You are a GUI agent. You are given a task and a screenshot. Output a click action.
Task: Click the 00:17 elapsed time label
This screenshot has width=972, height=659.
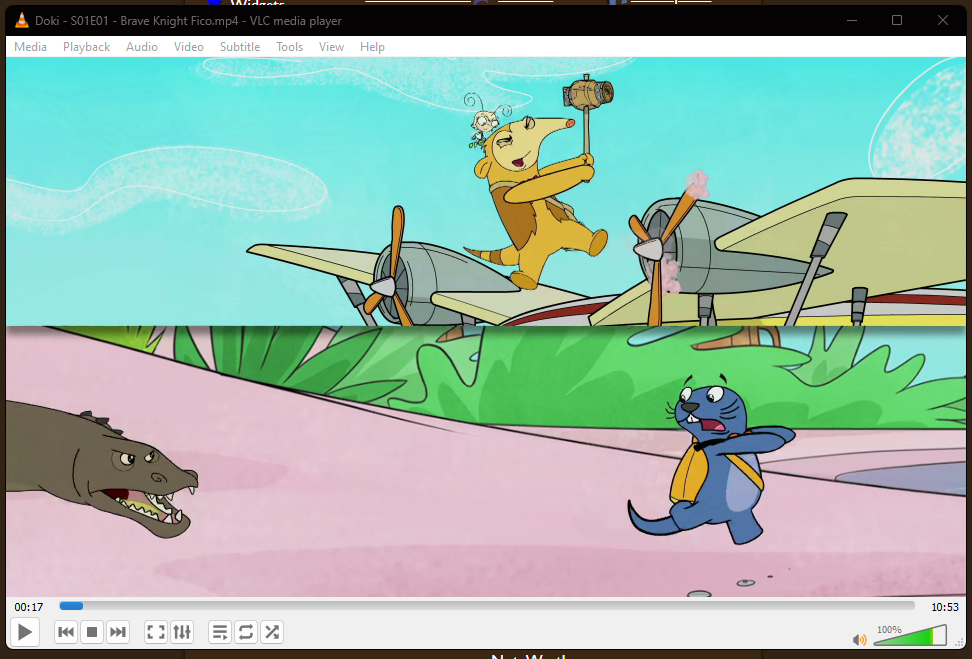[x=28, y=607]
